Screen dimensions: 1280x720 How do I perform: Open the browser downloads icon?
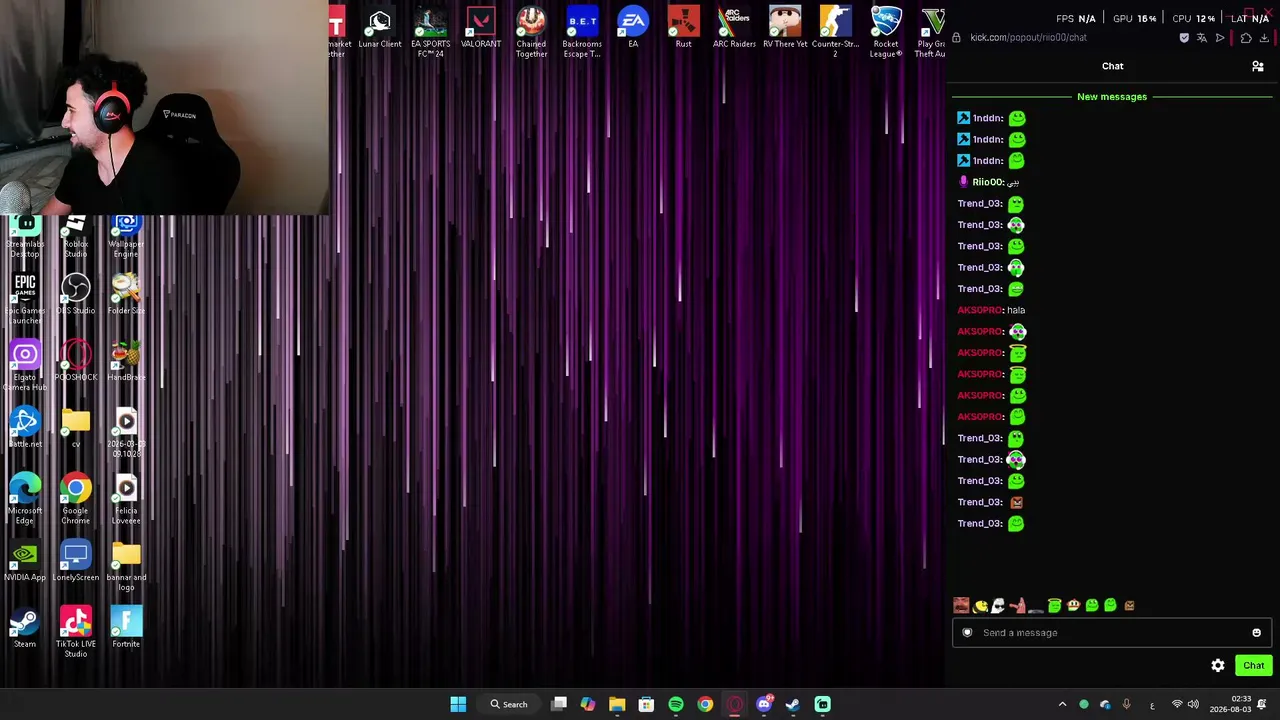click(1264, 38)
